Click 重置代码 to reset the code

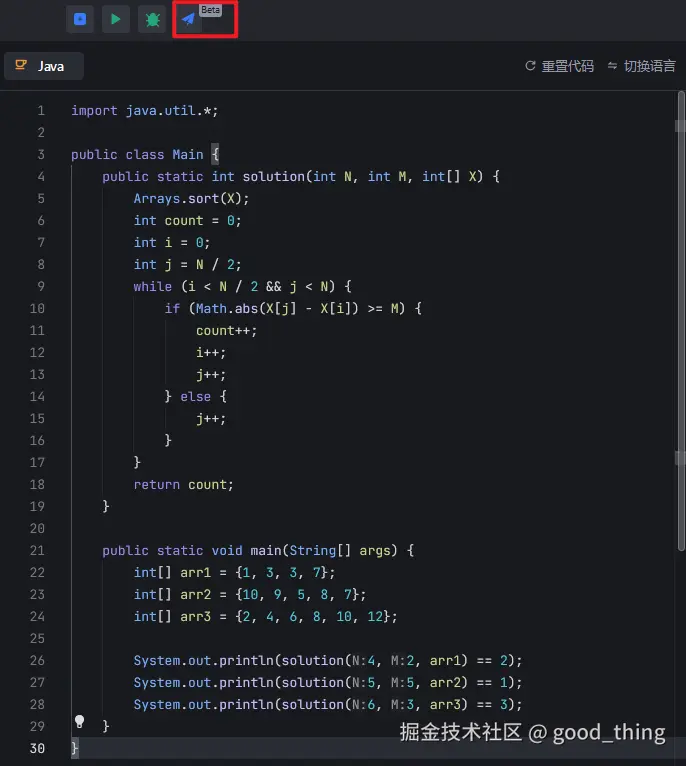[x=567, y=66]
